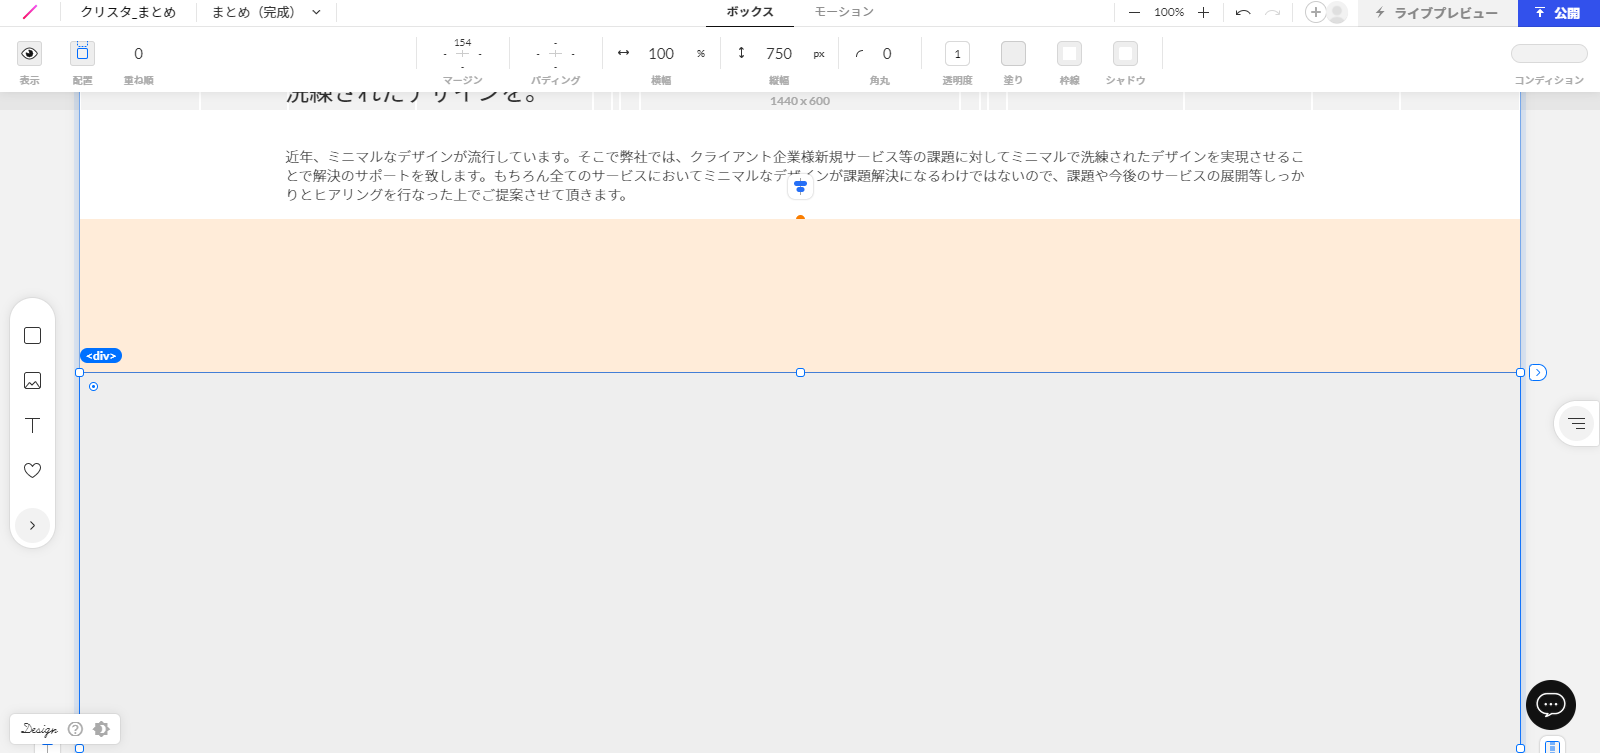Select the image tool in left panel
The image size is (1600, 753).
tap(32, 380)
